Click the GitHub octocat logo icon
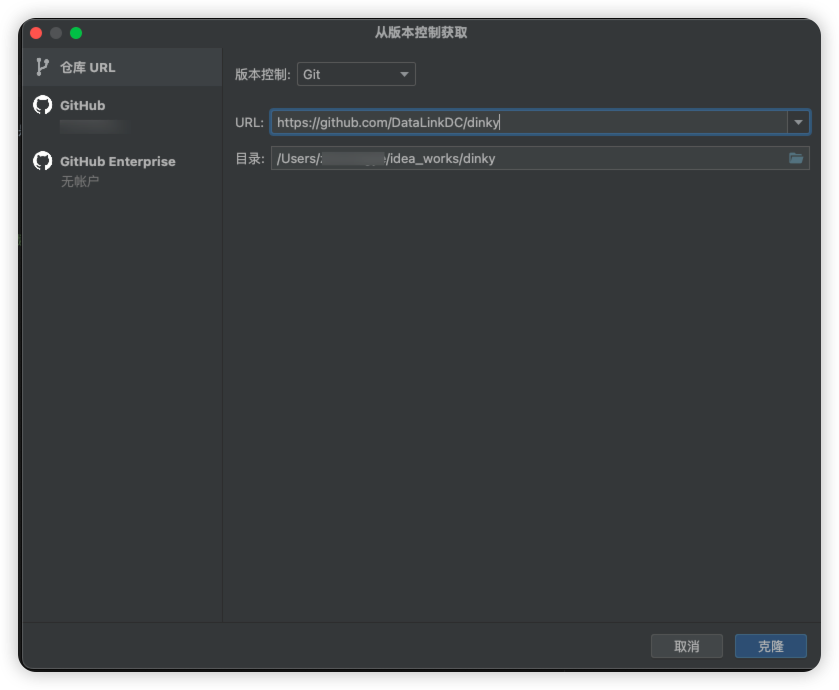839x690 pixels. point(42,105)
